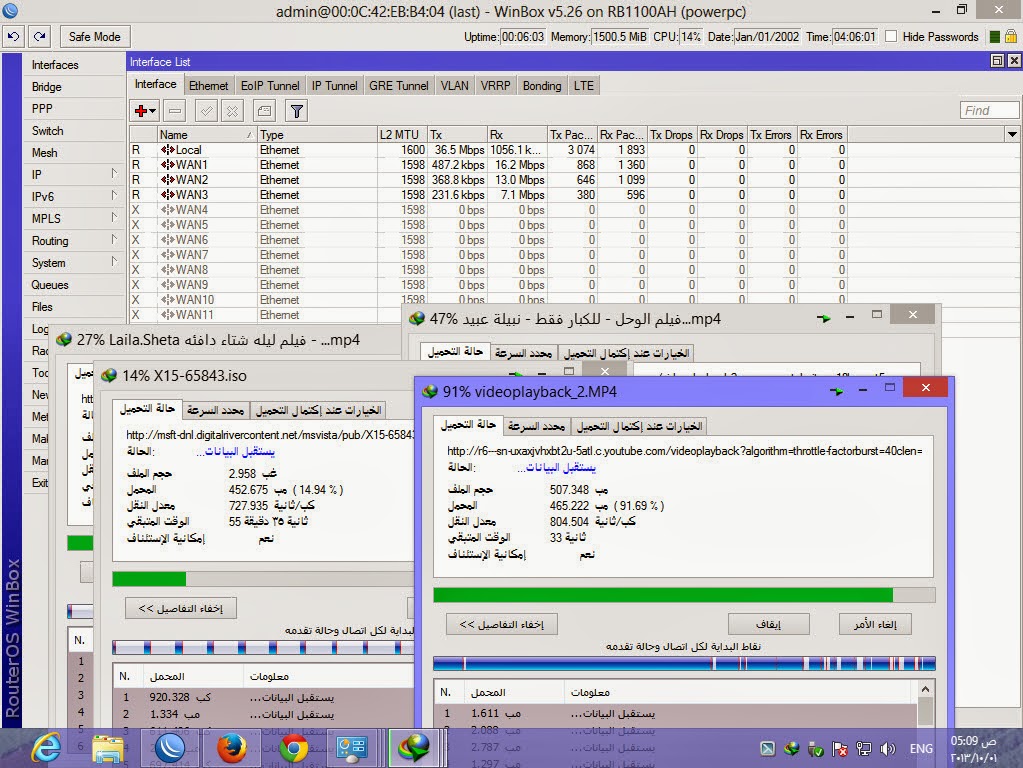The height and width of the screenshot is (768, 1023).
Task: Click the WinBox redo arrow icon
Action: pyautogui.click(x=40, y=37)
